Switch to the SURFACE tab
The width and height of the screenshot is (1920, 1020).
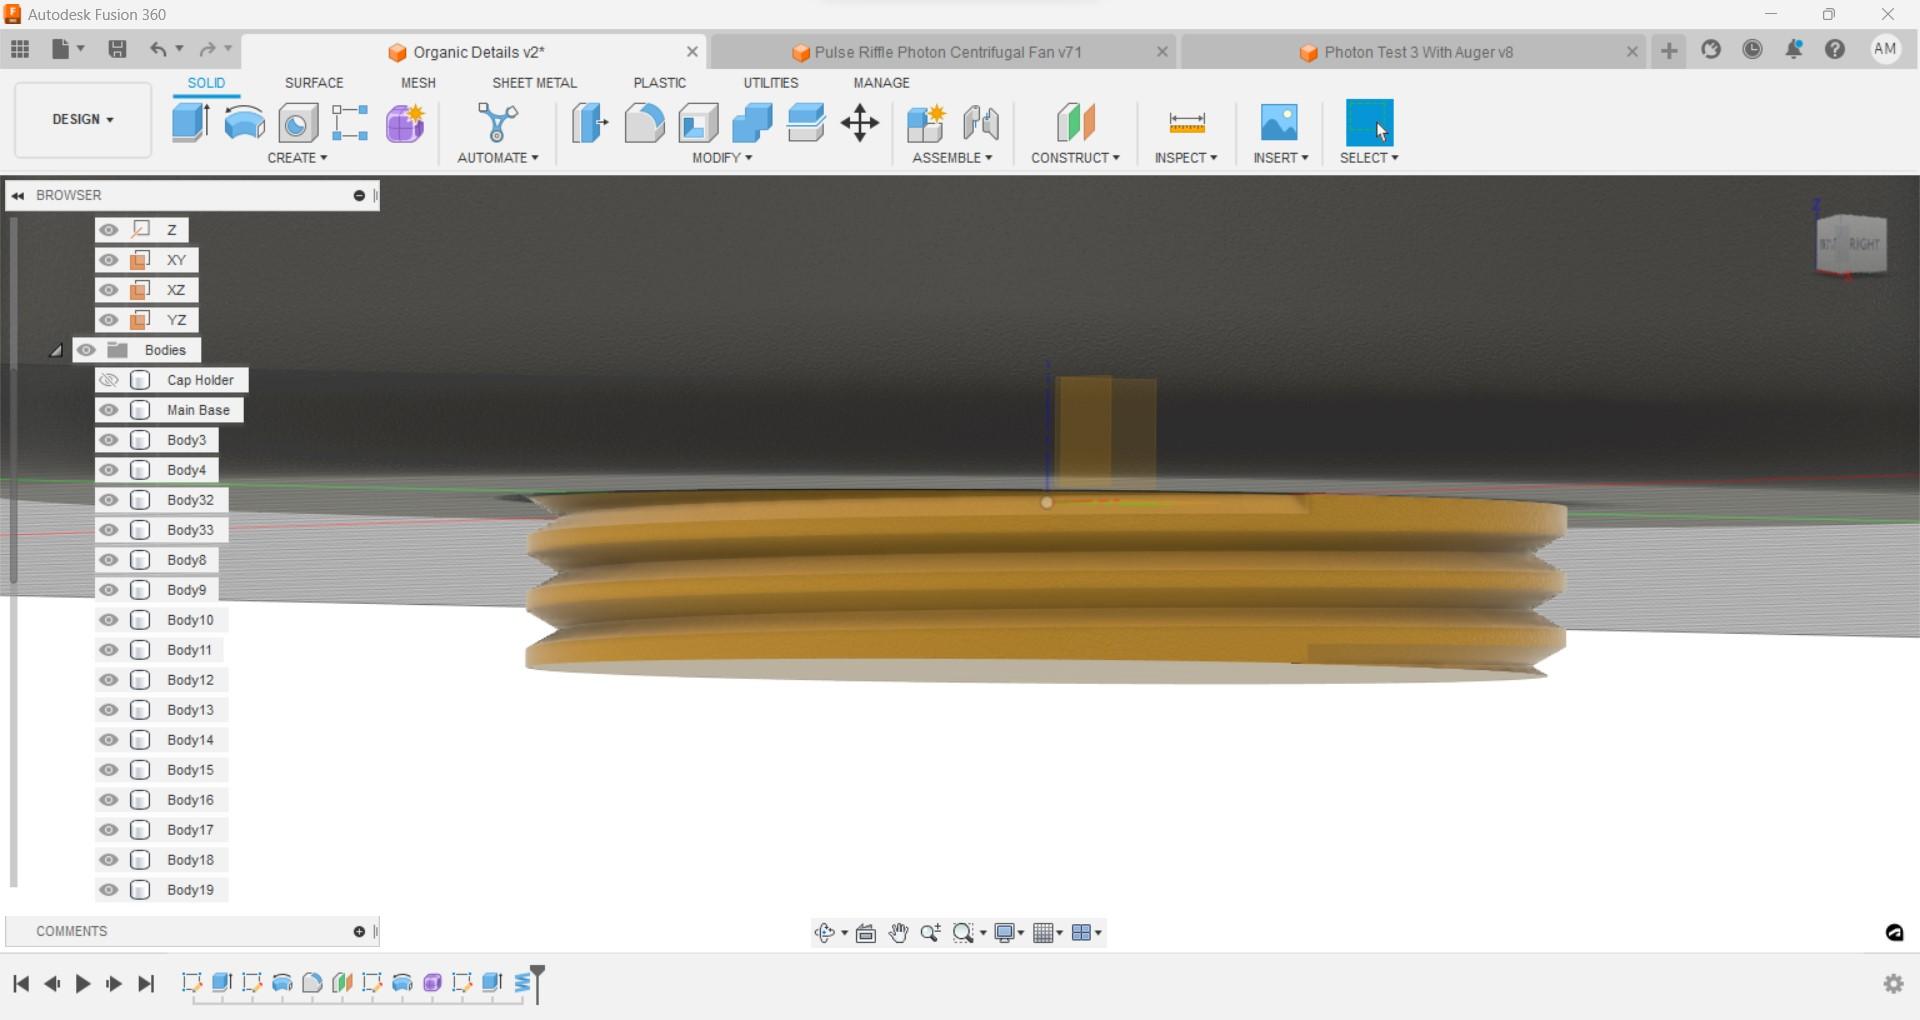tap(314, 83)
